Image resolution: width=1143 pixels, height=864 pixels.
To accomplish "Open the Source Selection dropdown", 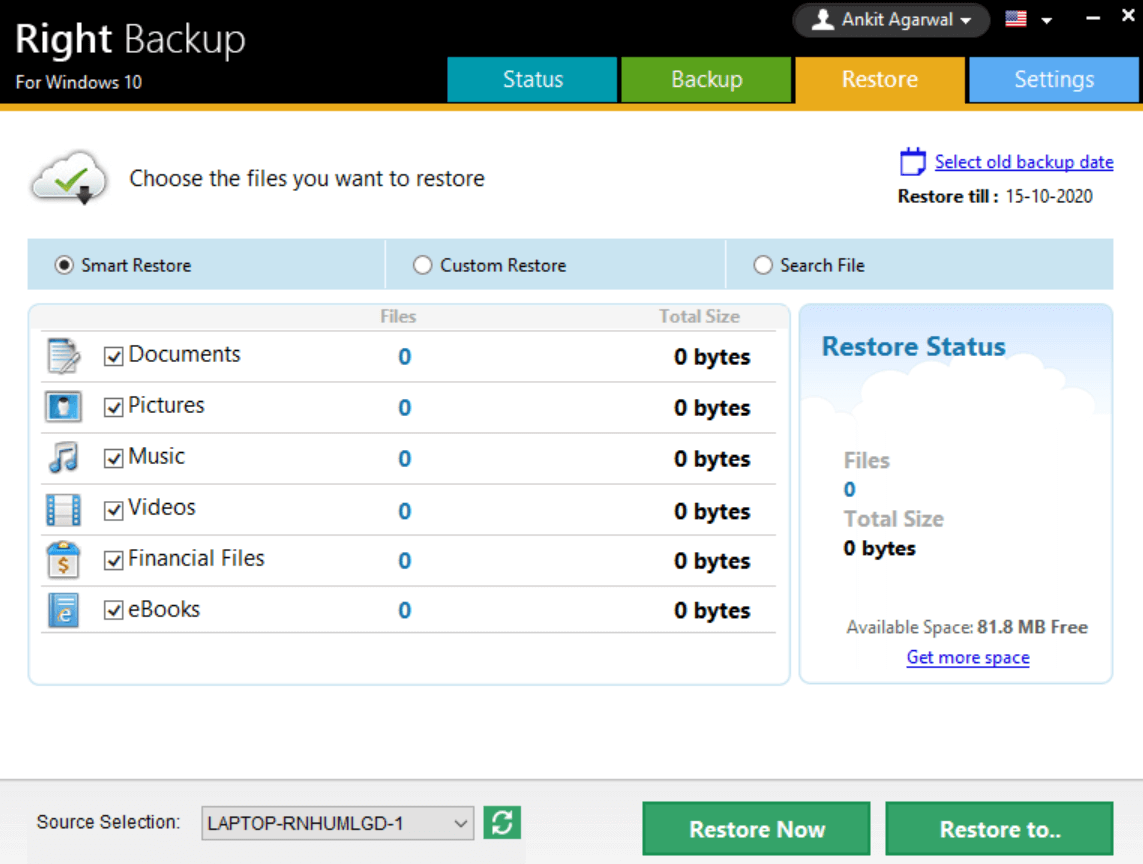I will [337, 824].
